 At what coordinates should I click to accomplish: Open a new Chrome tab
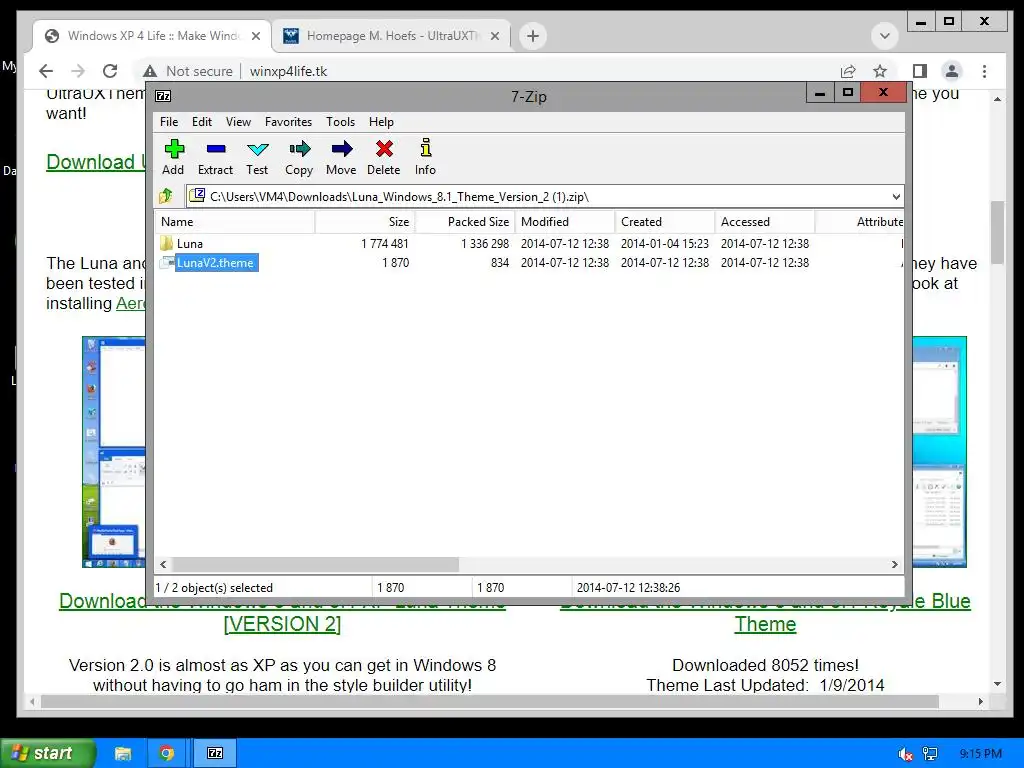(x=533, y=36)
